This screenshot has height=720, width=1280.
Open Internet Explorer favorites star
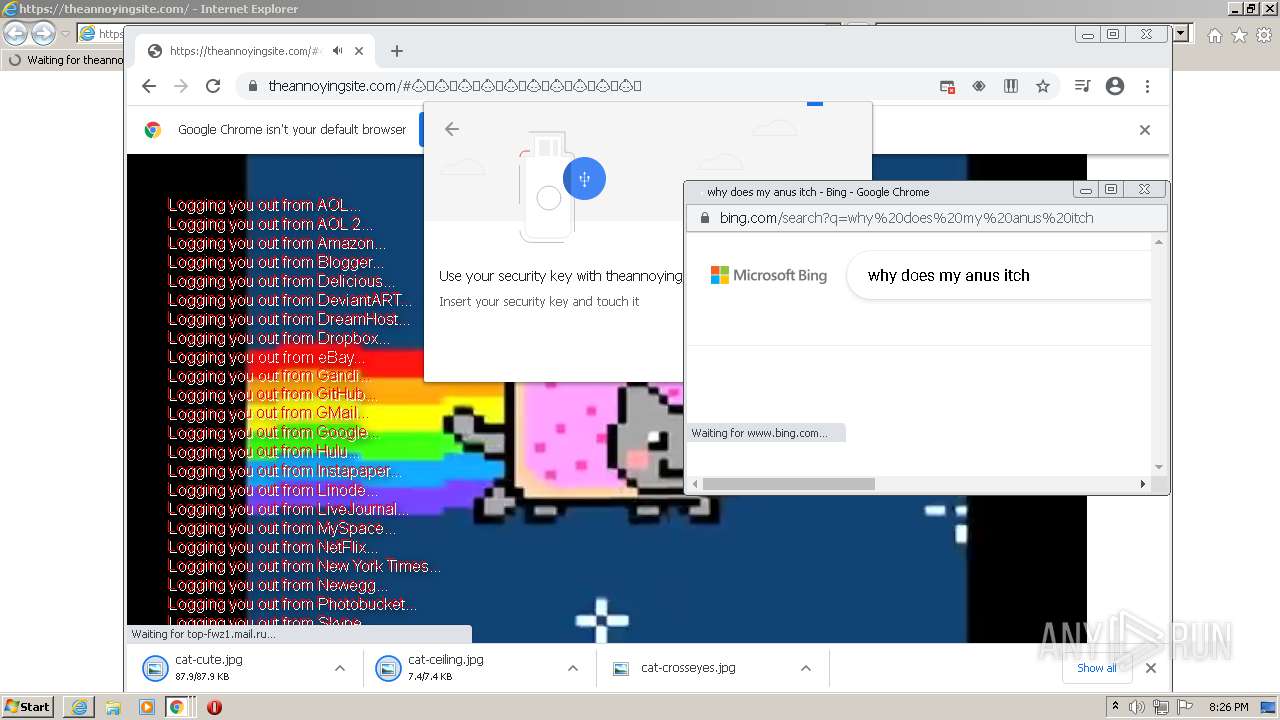click(x=1239, y=35)
